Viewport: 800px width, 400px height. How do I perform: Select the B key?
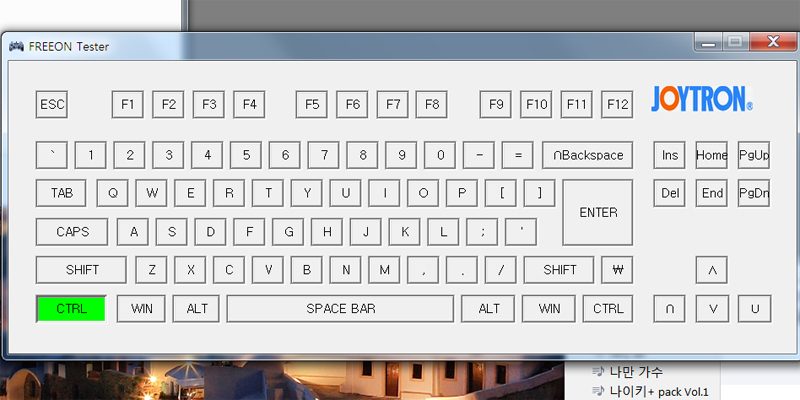point(307,270)
